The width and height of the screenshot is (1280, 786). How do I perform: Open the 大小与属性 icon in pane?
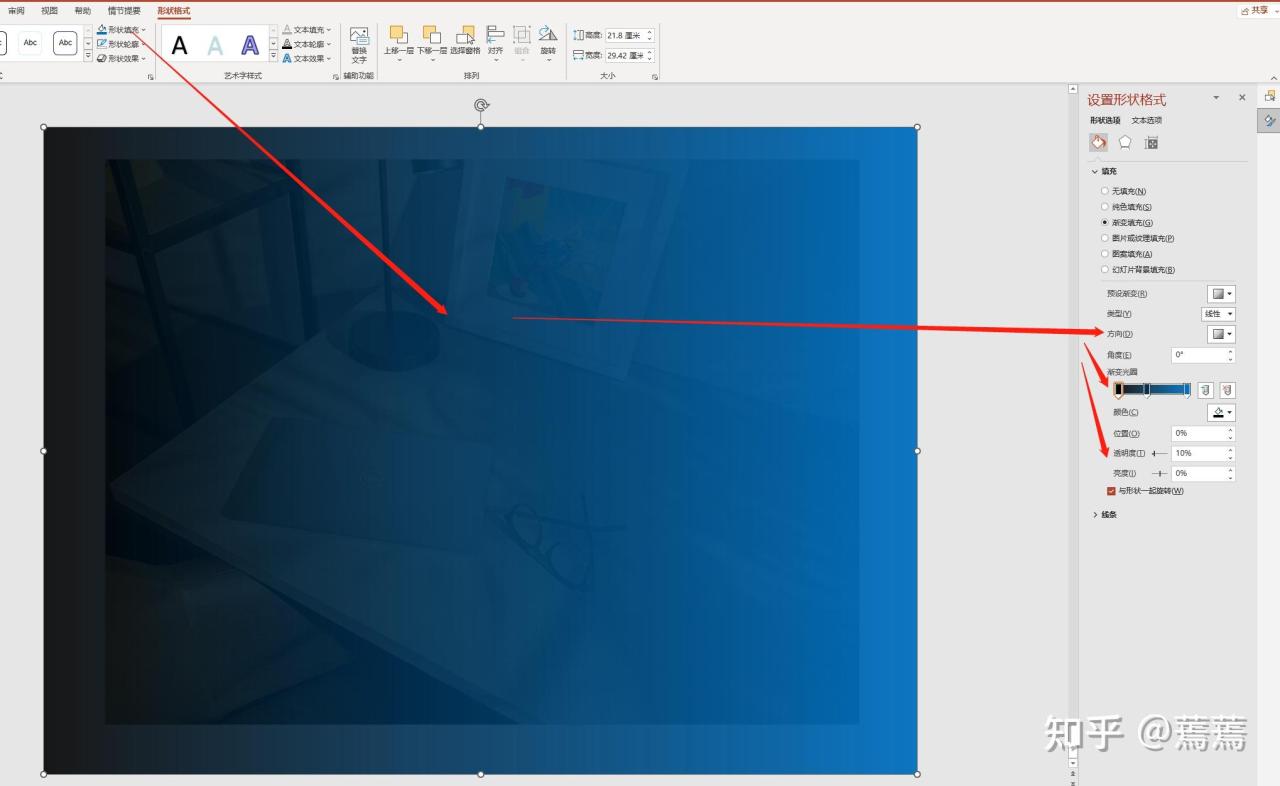(x=1151, y=143)
